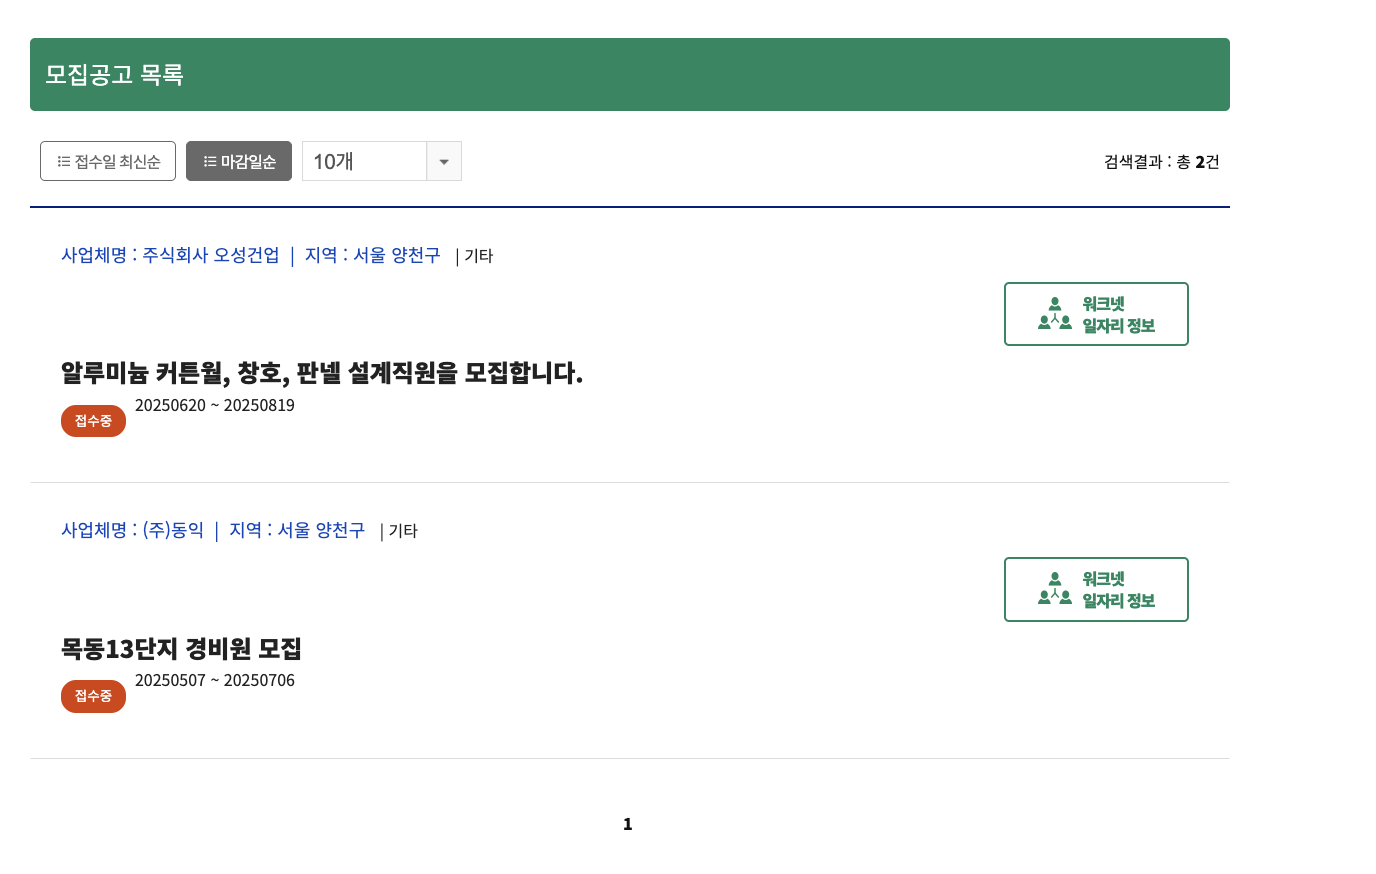
Task: Click 서울 양천구 region link on first posting
Action: pyautogui.click(x=398, y=255)
